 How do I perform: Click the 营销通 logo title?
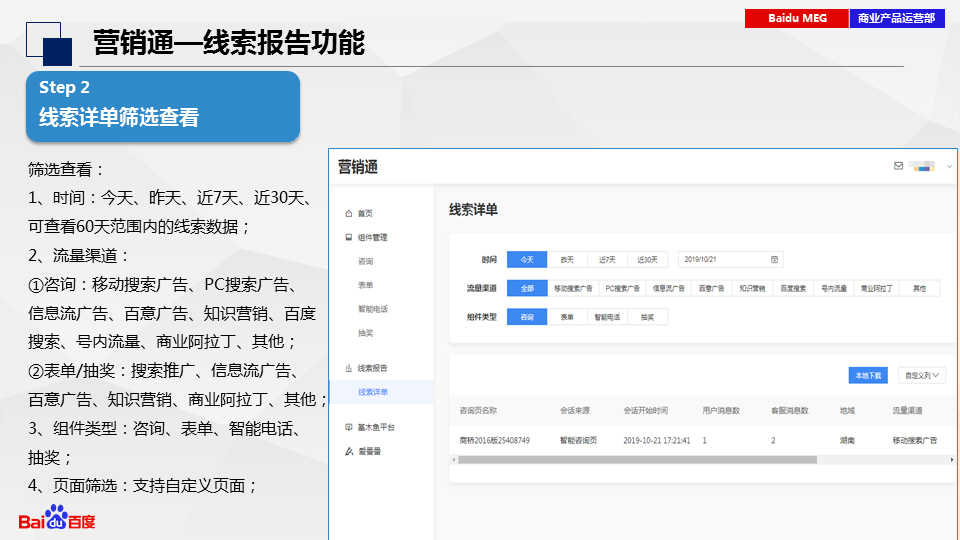tap(358, 167)
